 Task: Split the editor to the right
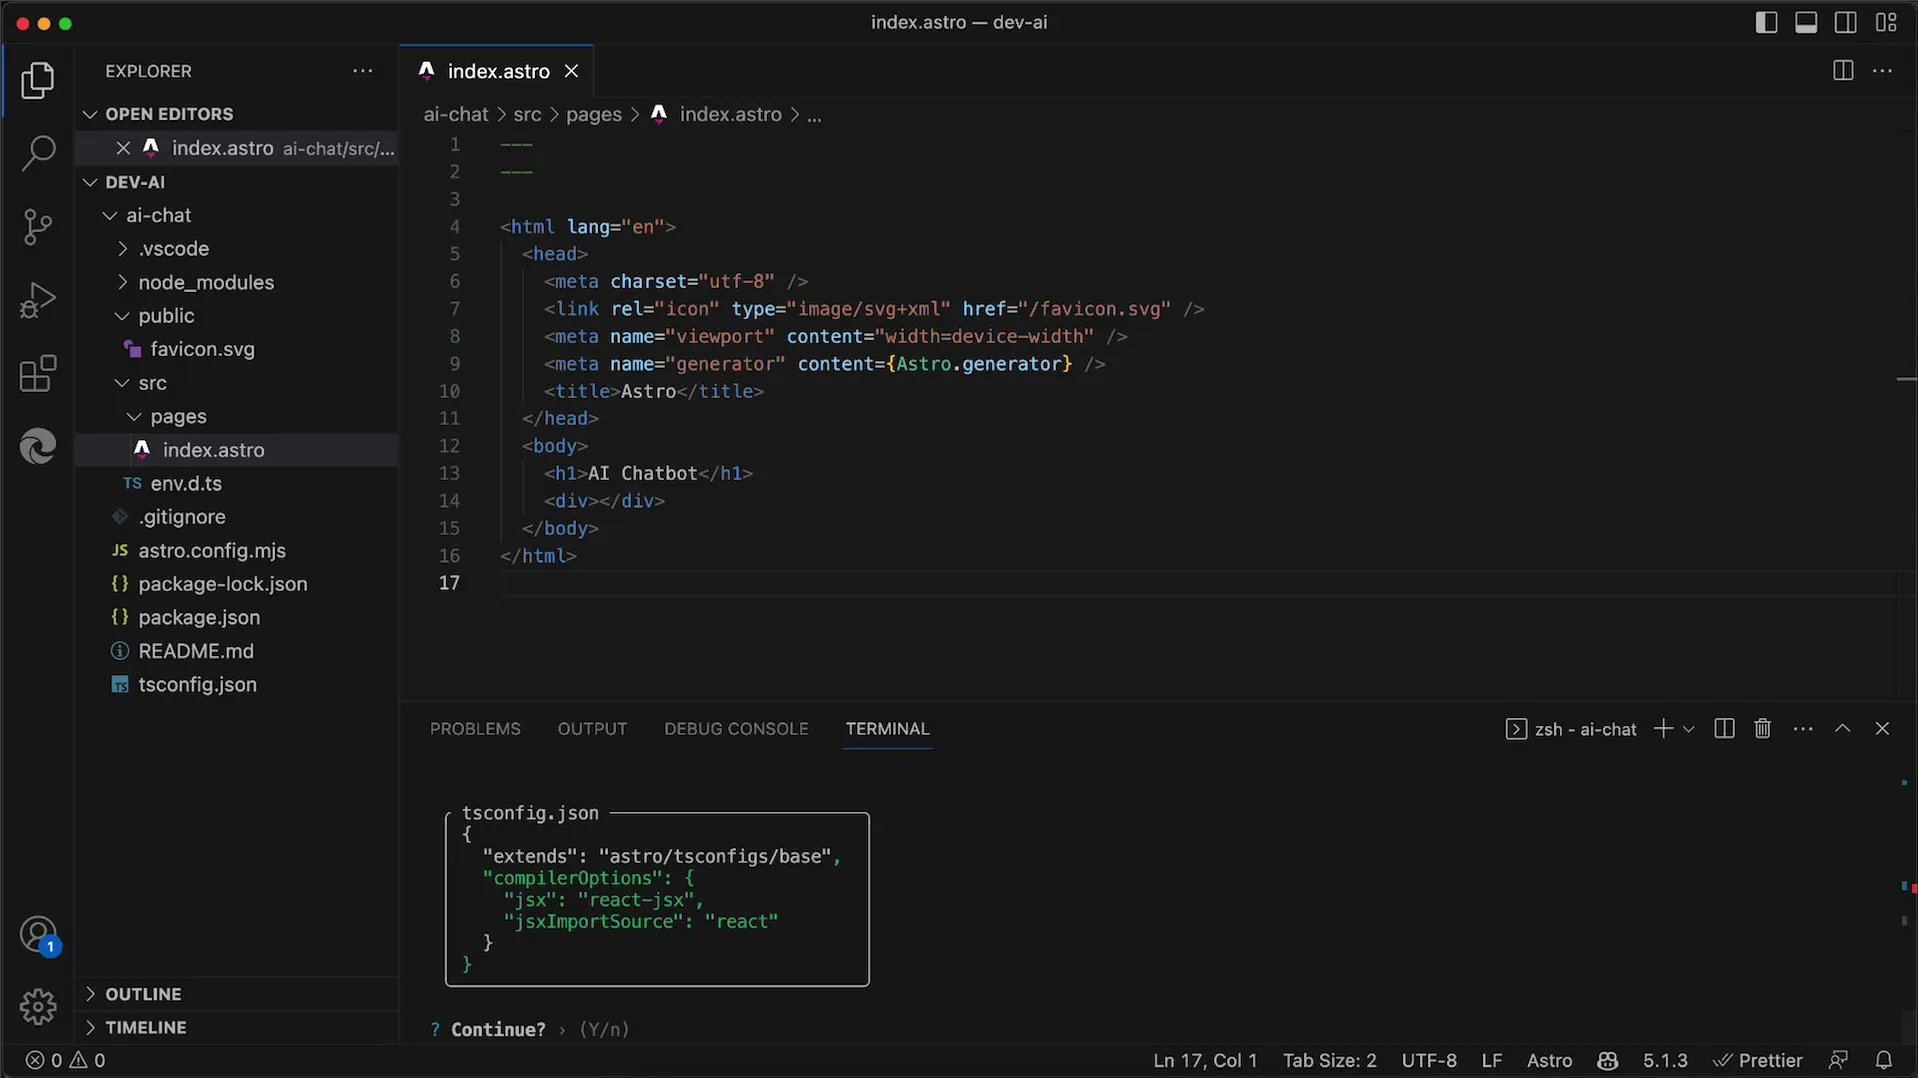(1843, 71)
